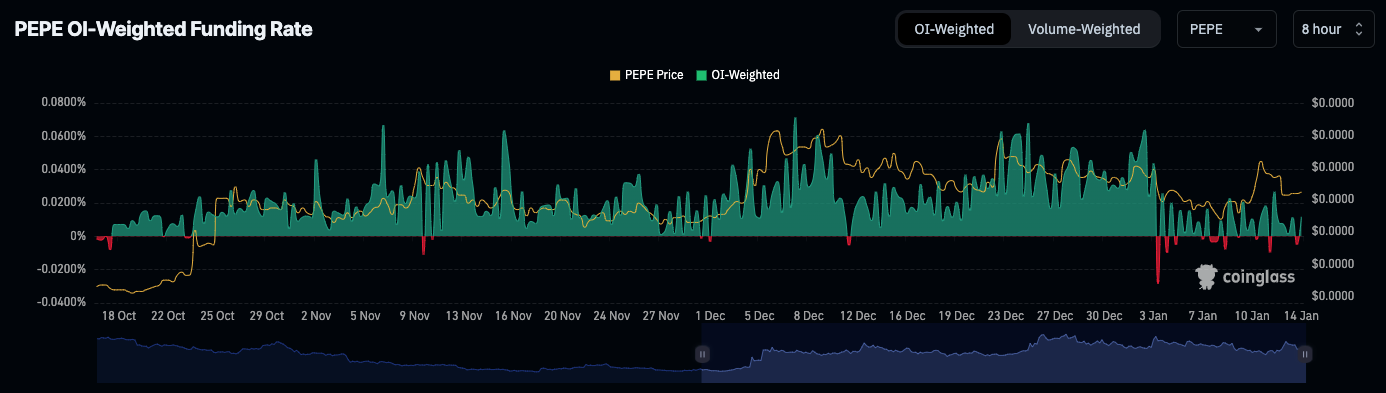This screenshot has height=393, width=1386.
Task: Grab the right range slider handle
Action: [1305, 353]
